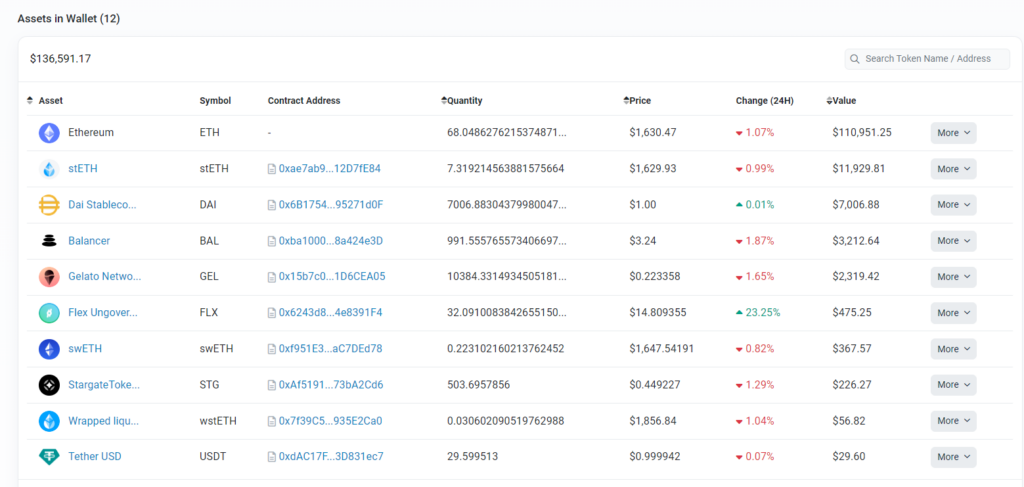Open contract address 0xba1000...8a424e3D
The height and width of the screenshot is (487, 1024).
point(330,240)
